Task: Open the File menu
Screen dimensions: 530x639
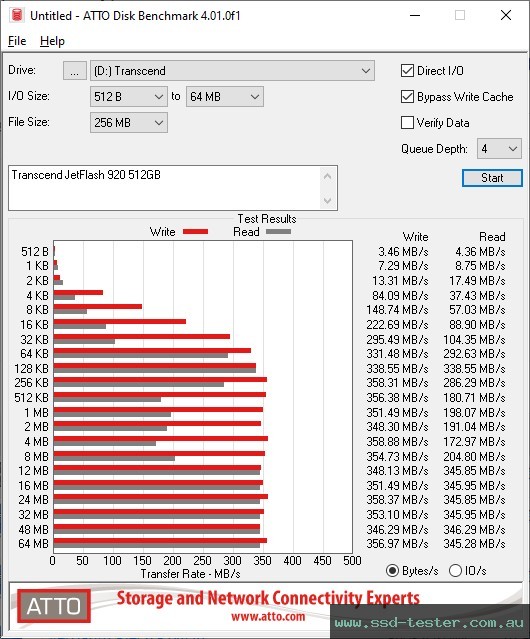Action: (x=17, y=41)
